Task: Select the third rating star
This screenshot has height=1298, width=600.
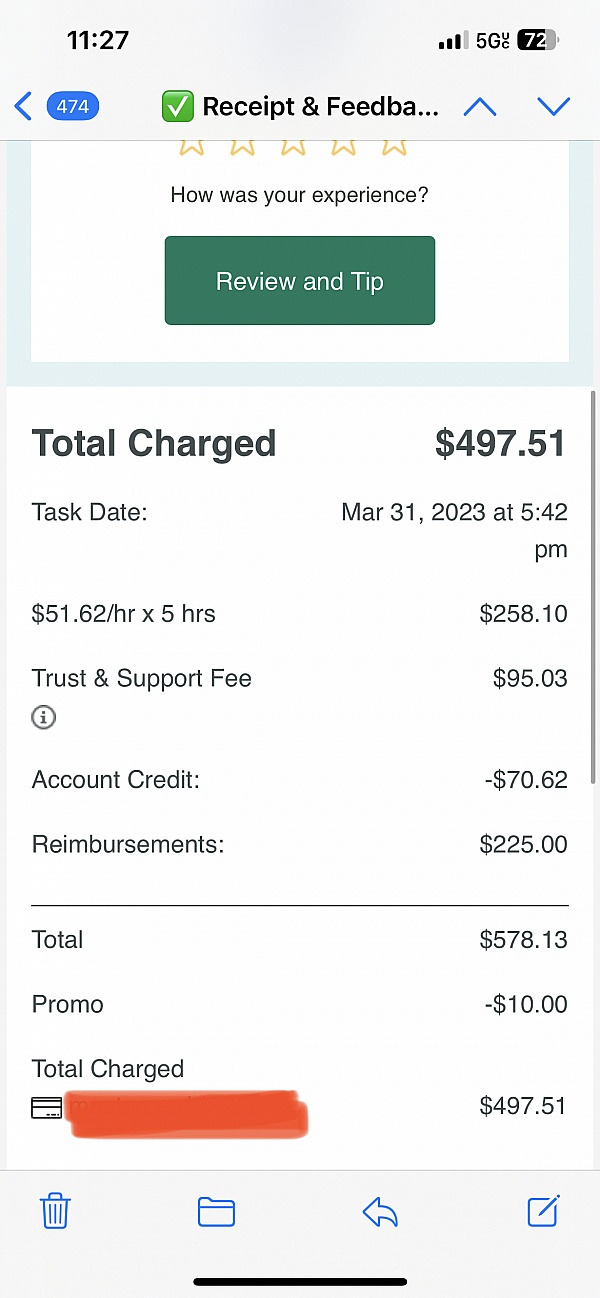Action: tap(292, 147)
